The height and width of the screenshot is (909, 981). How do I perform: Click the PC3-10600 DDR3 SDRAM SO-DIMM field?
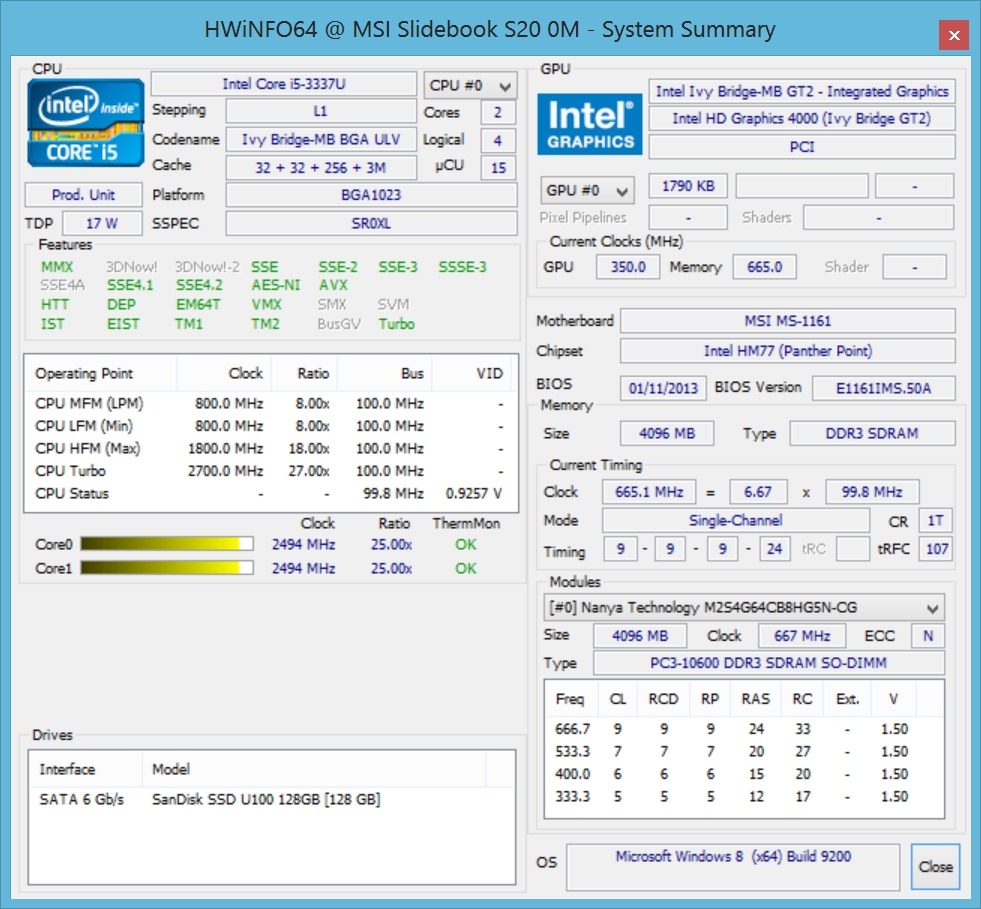coord(769,663)
